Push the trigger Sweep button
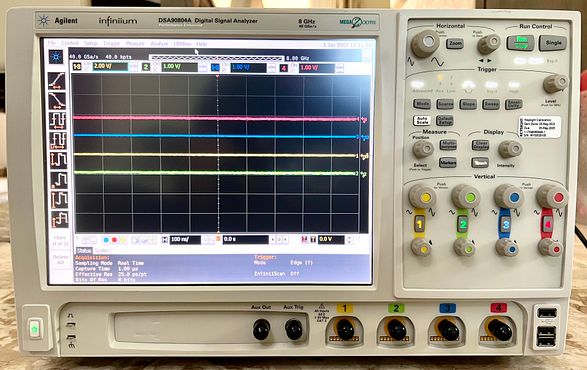 [x=491, y=104]
